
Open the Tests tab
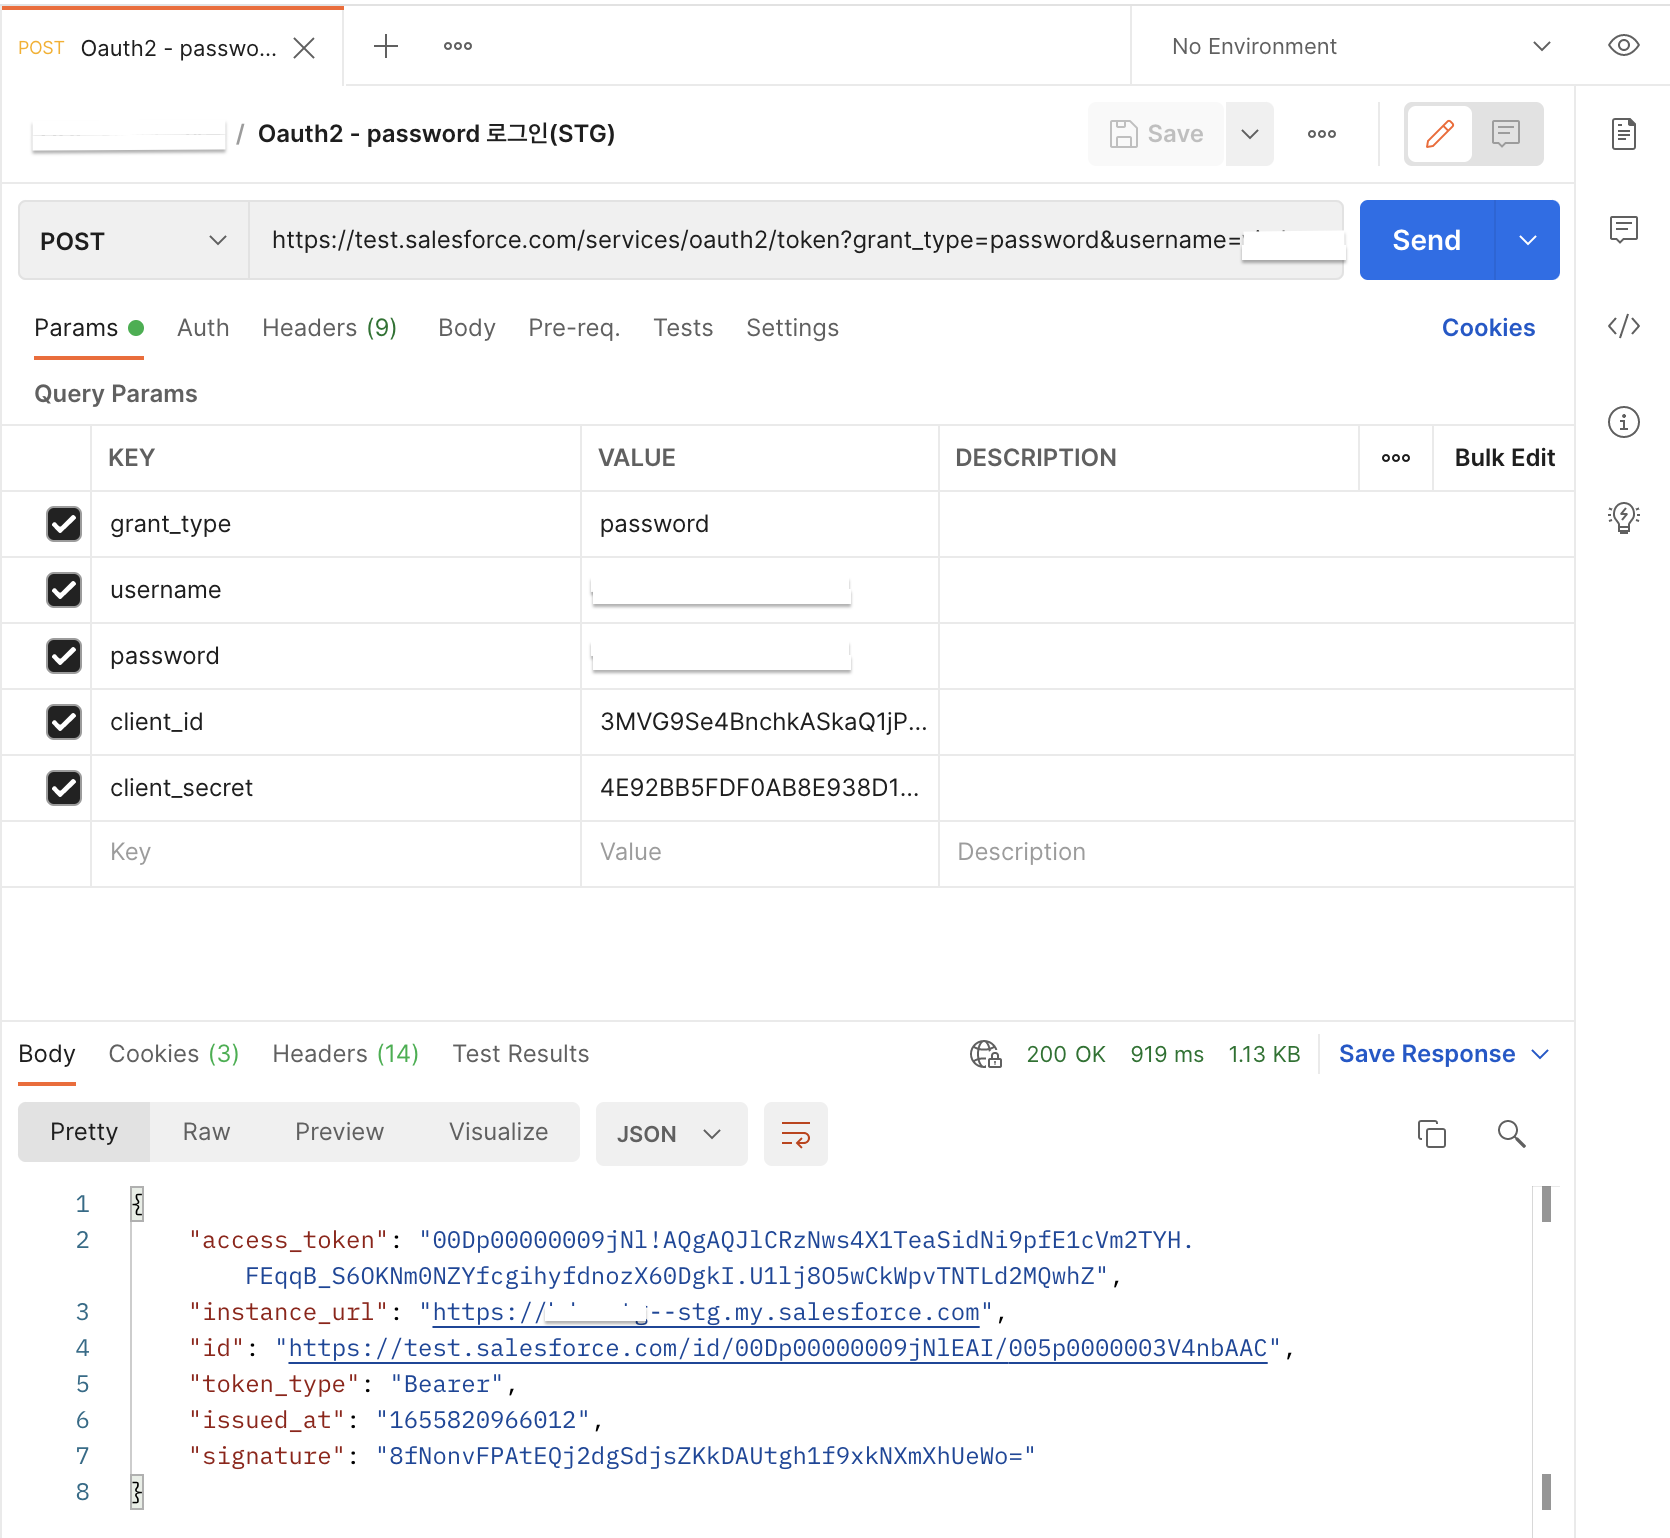click(683, 328)
